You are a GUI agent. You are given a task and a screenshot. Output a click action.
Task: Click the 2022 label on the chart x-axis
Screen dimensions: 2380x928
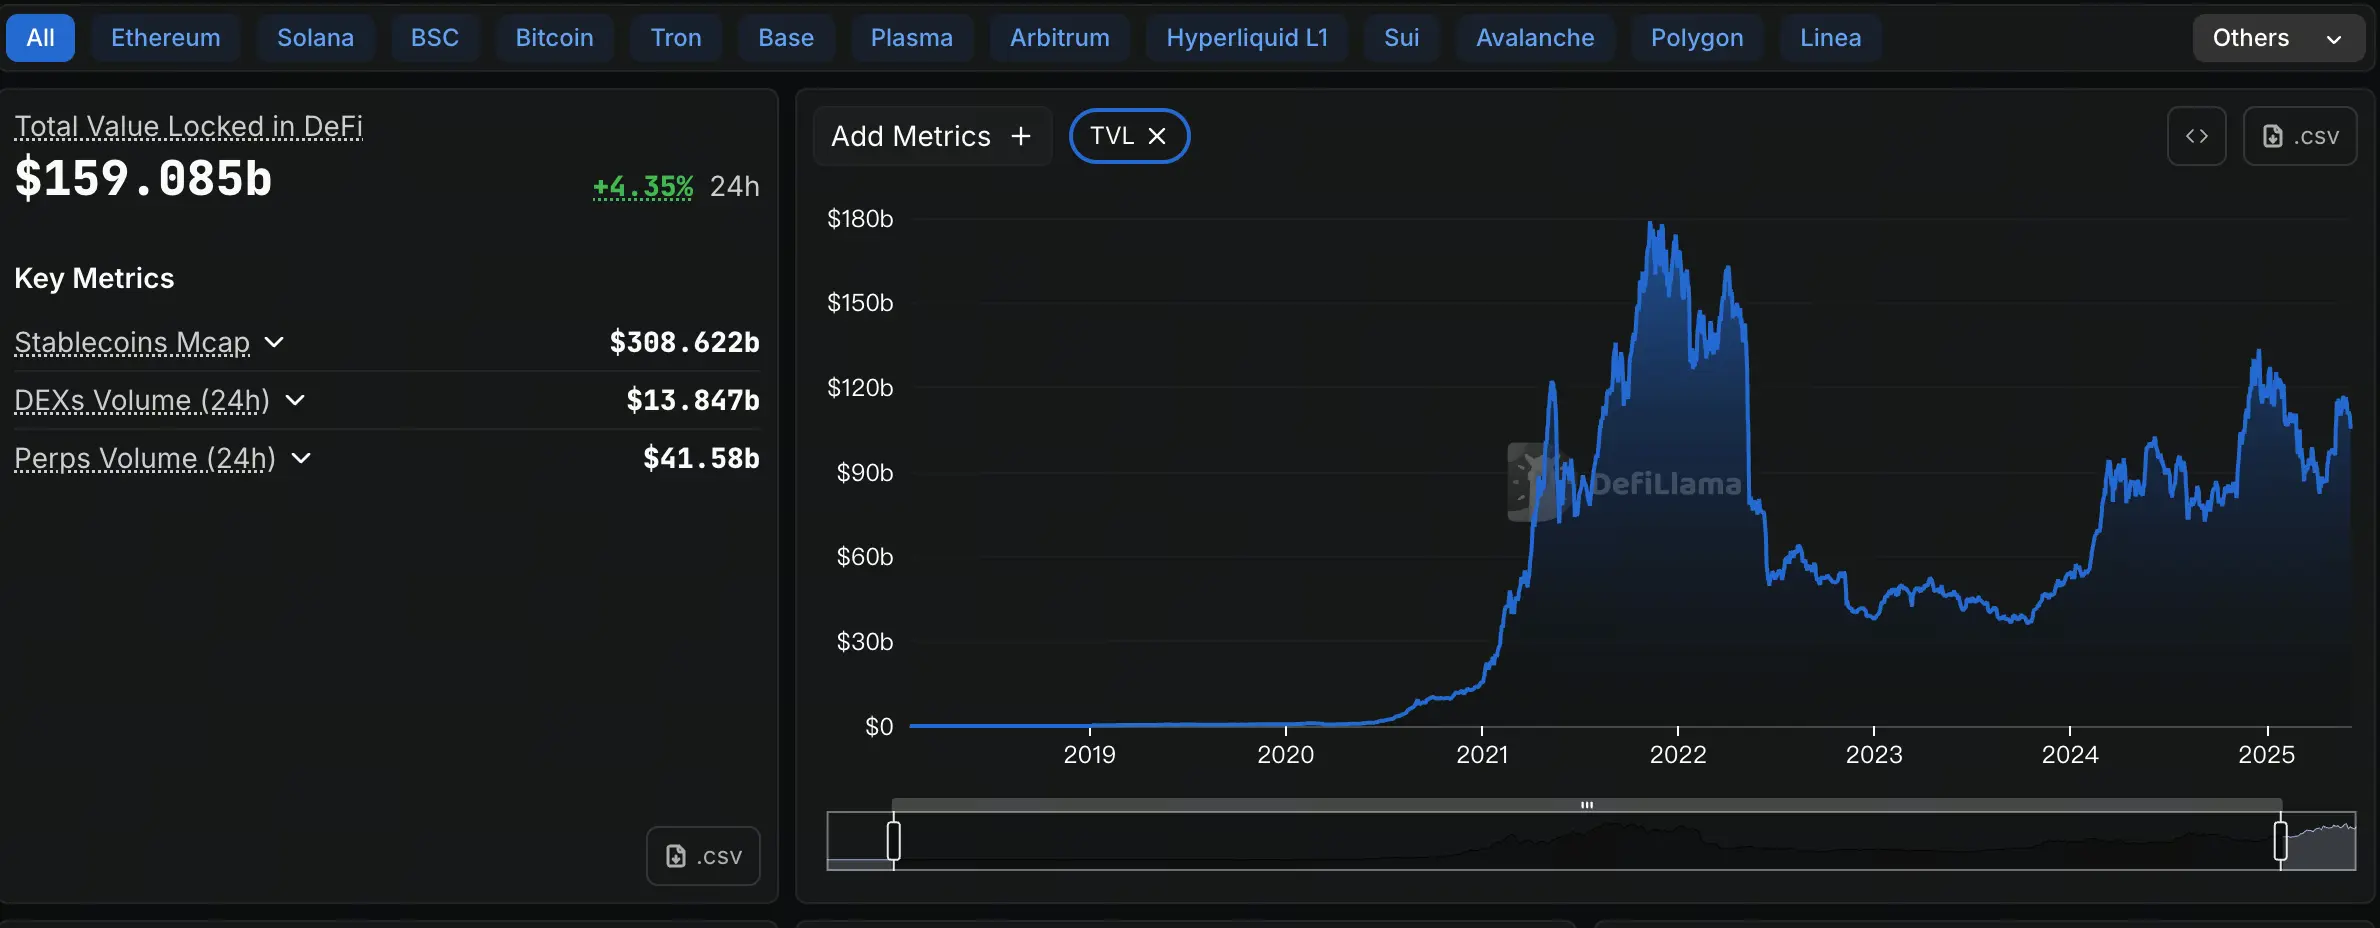click(x=1678, y=754)
